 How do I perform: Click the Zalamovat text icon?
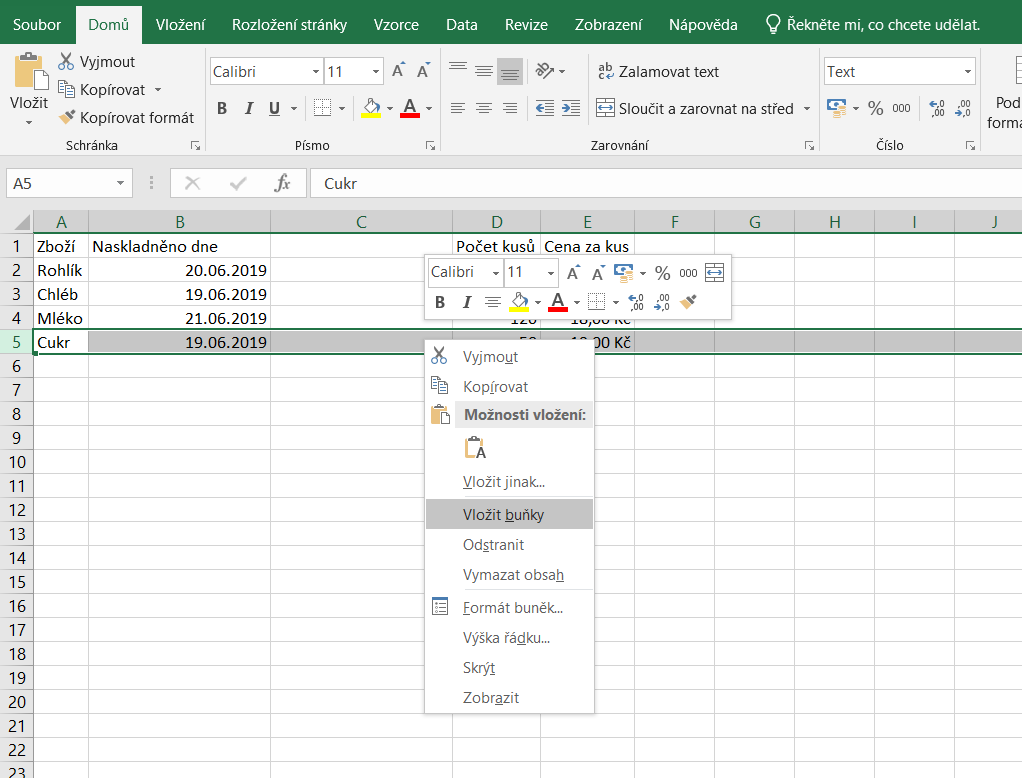[604, 71]
